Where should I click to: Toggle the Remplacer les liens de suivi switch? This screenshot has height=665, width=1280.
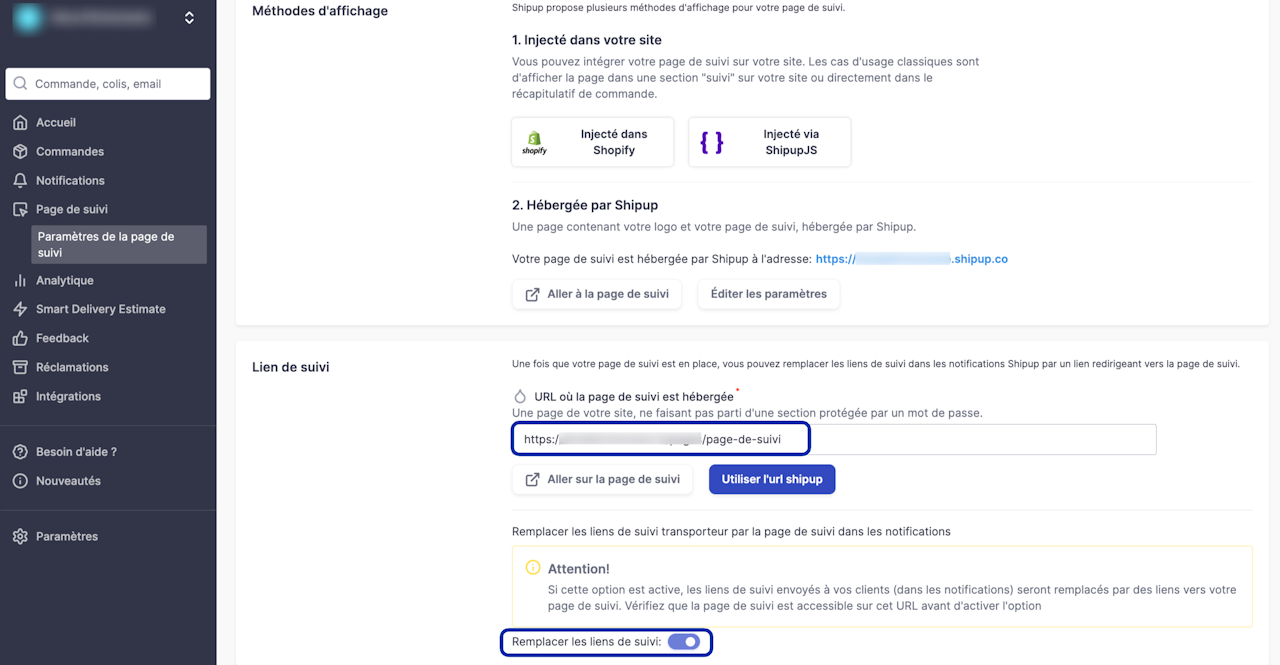click(684, 642)
